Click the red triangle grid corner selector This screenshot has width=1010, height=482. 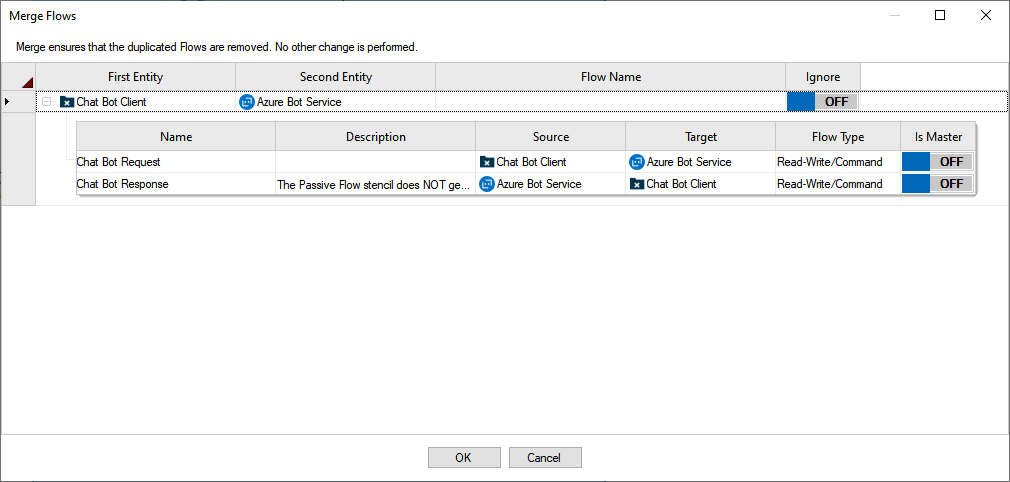tap(27, 82)
